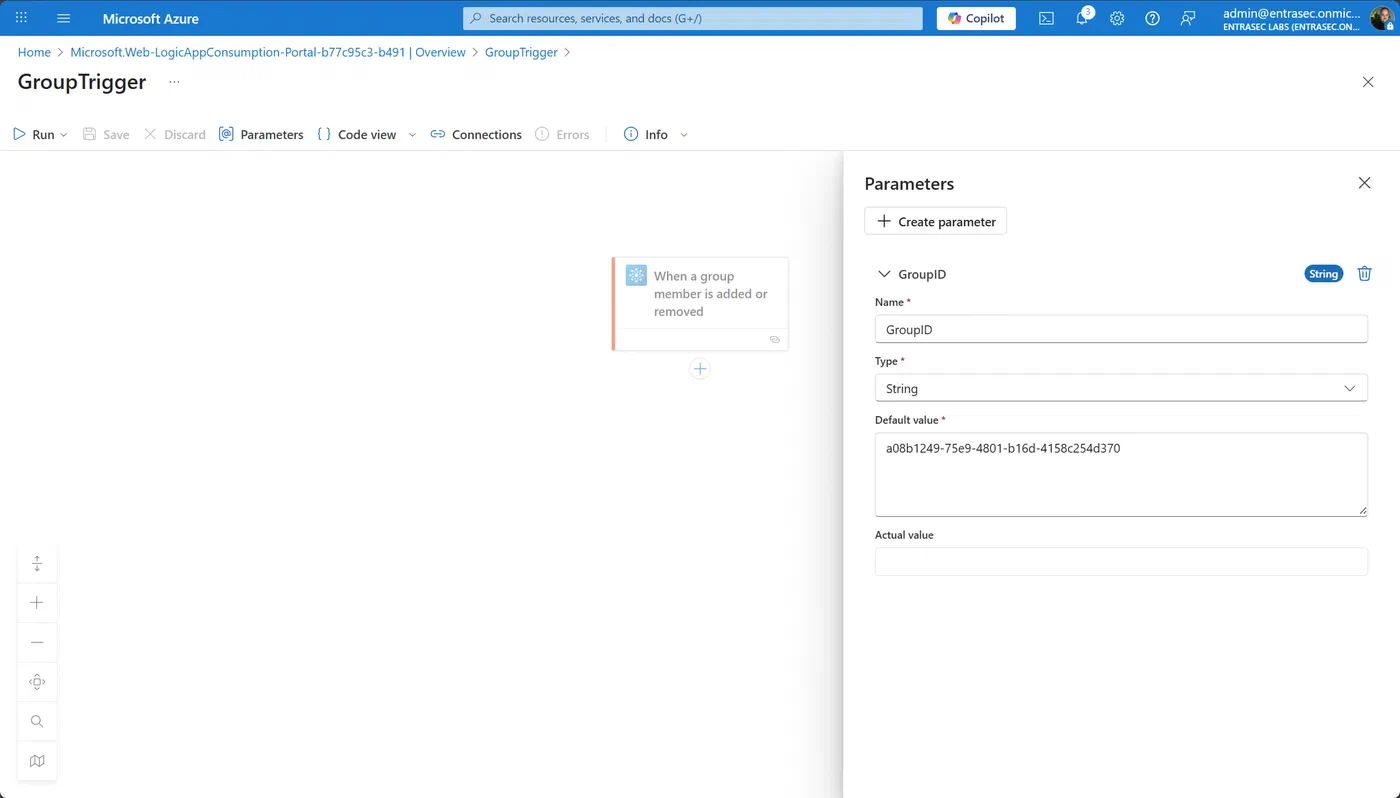This screenshot has height=798, width=1400.
Task: Open the canvas search magnifier tool
Action: tap(37, 721)
